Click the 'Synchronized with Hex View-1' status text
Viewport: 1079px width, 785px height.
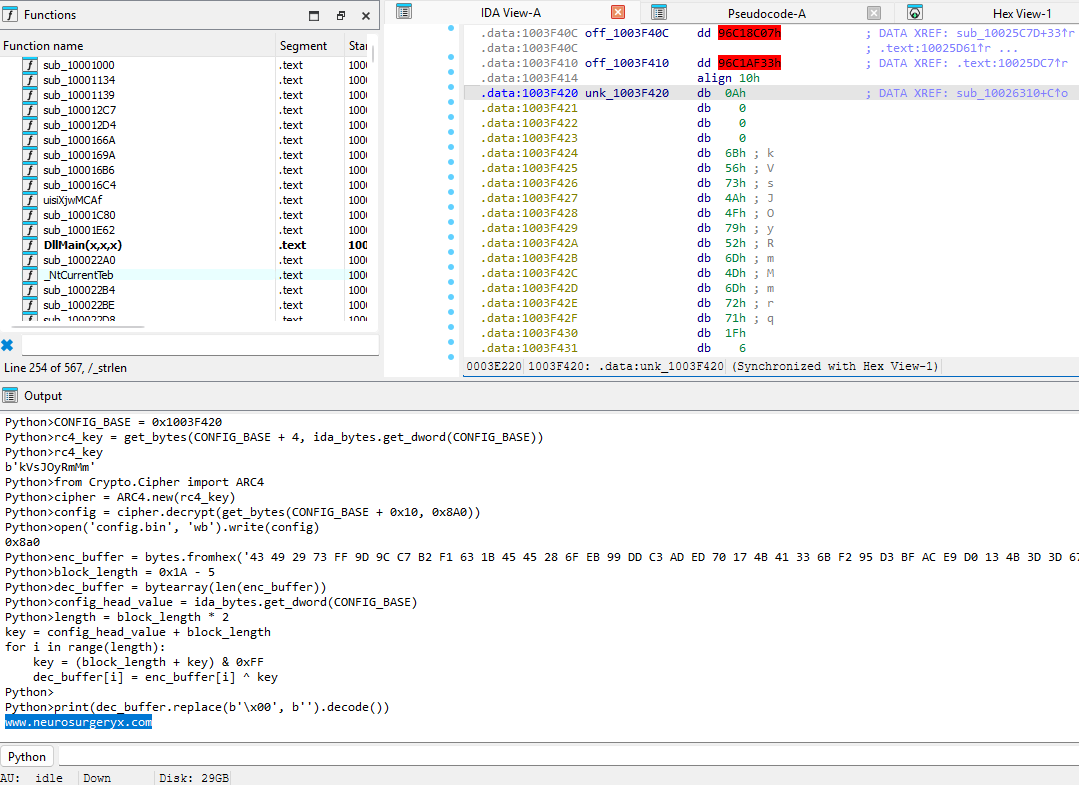coord(835,367)
